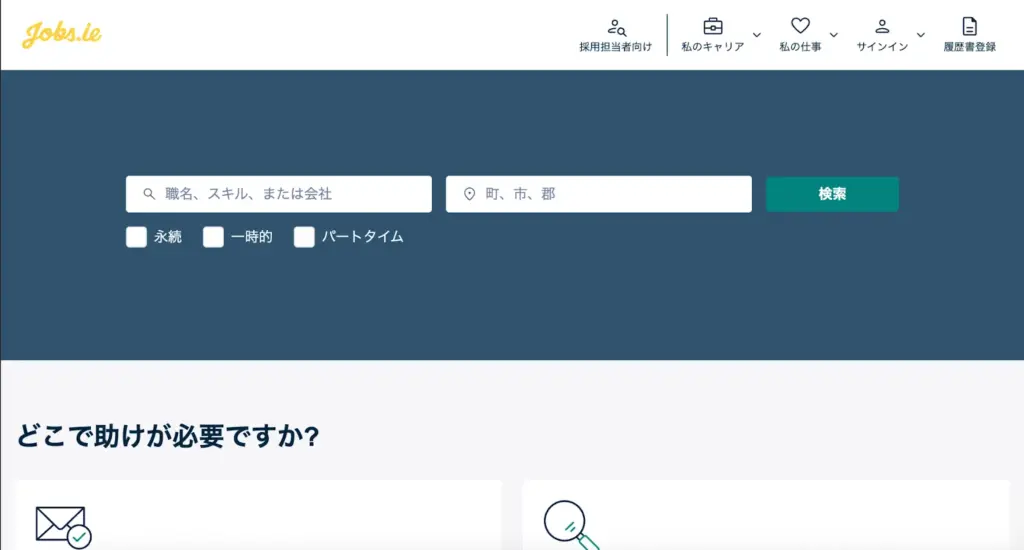Click the briefcase icon above 私のキャリア
Image resolution: width=1024 pixels, height=550 pixels.
712,26
